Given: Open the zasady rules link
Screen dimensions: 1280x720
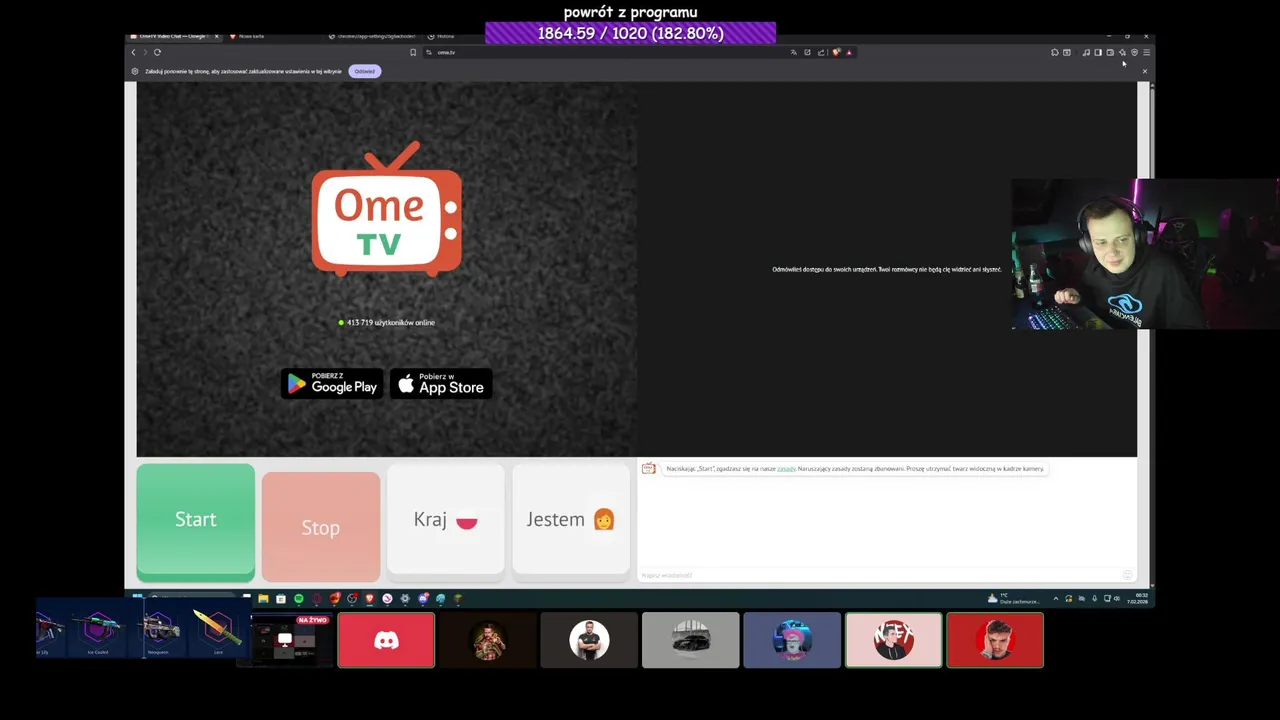Looking at the screenshot, I should pos(786,468).
